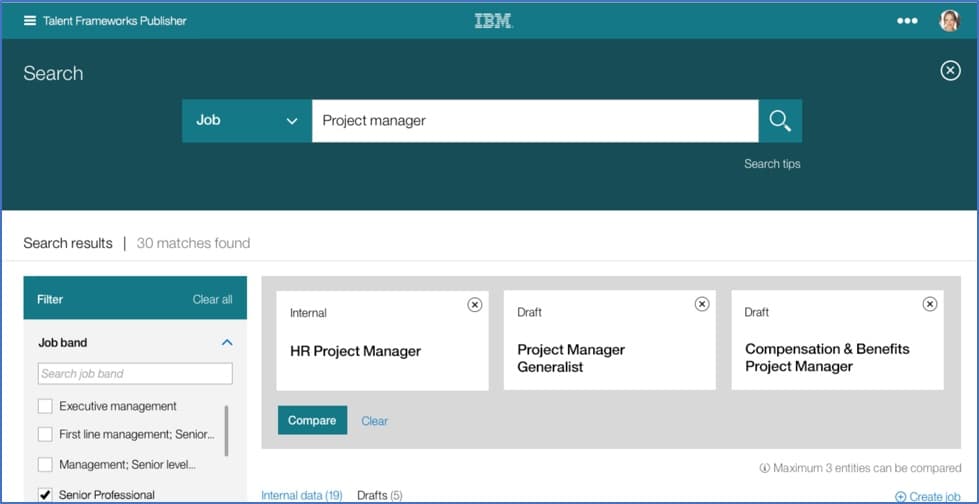Screen dimensions: 979x504
Task: Click the Compare button
Action: [312, 421]
